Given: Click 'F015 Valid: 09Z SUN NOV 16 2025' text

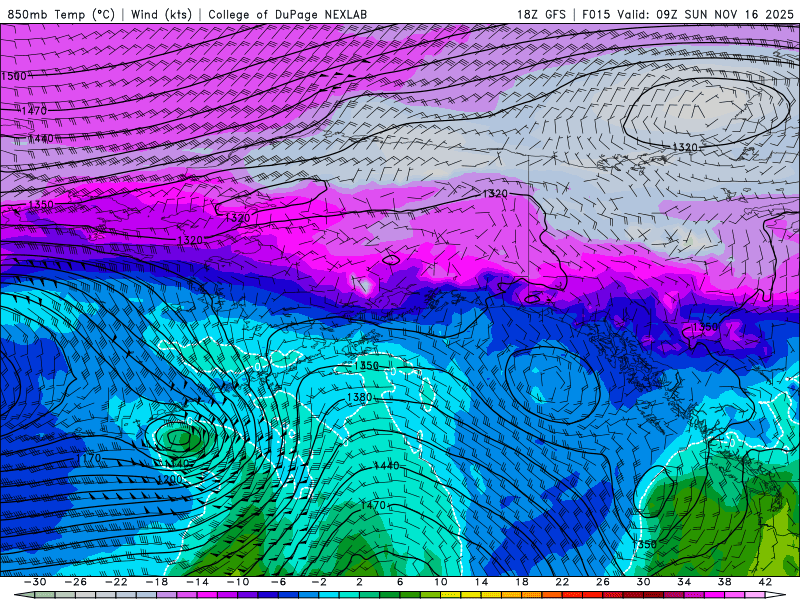Looking at the screenshot, I should pos(688,14).
